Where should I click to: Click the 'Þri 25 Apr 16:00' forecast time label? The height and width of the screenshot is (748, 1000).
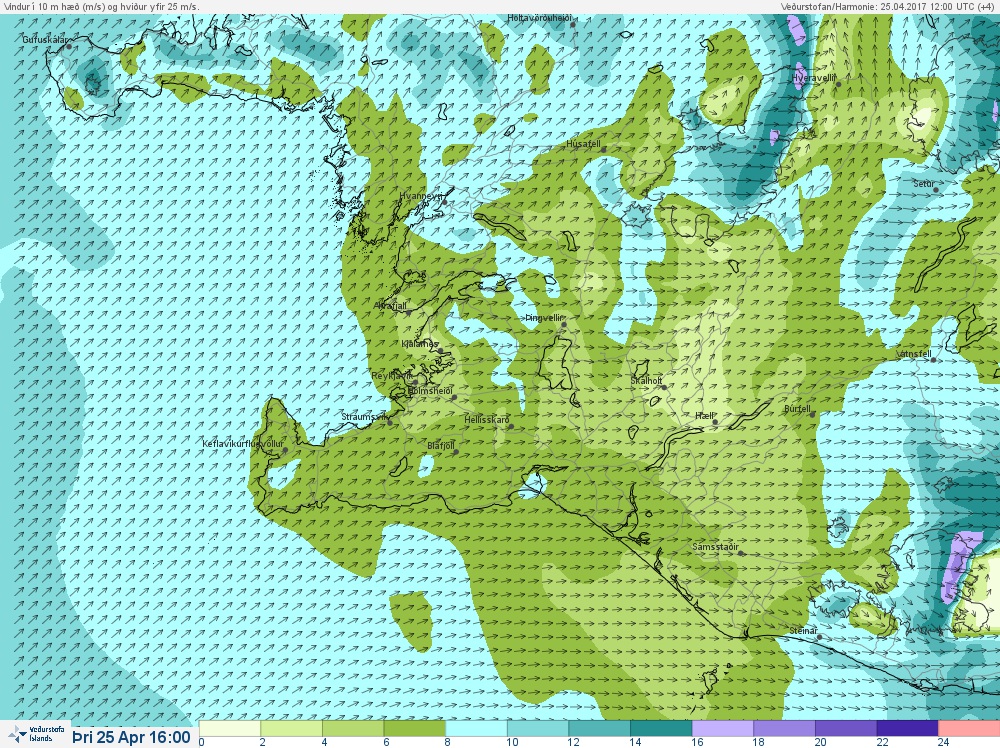click(x=131, y=737)
